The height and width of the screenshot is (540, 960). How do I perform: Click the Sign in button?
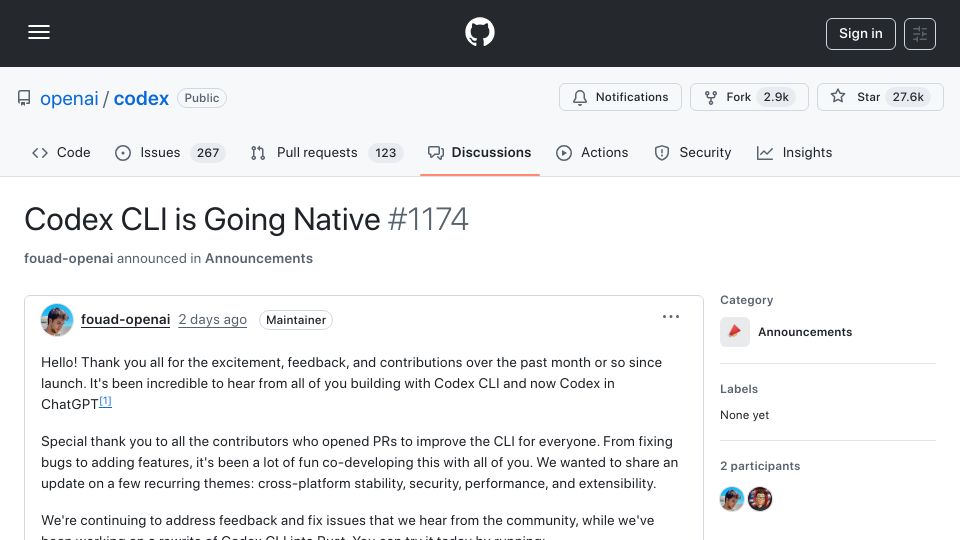860,34
